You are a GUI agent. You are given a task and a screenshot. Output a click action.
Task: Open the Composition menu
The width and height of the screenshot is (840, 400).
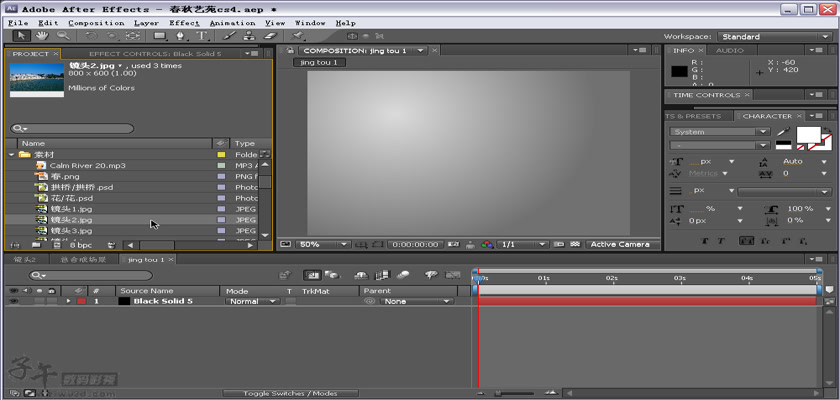(96, 23)
